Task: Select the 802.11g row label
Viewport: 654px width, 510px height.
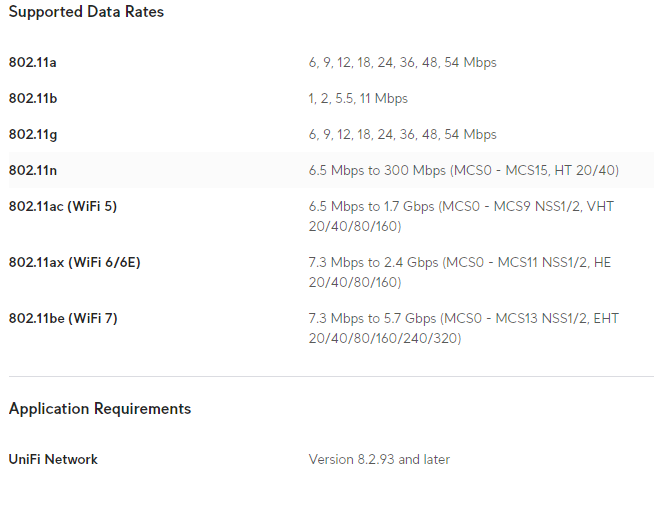Action: (33, 135)
